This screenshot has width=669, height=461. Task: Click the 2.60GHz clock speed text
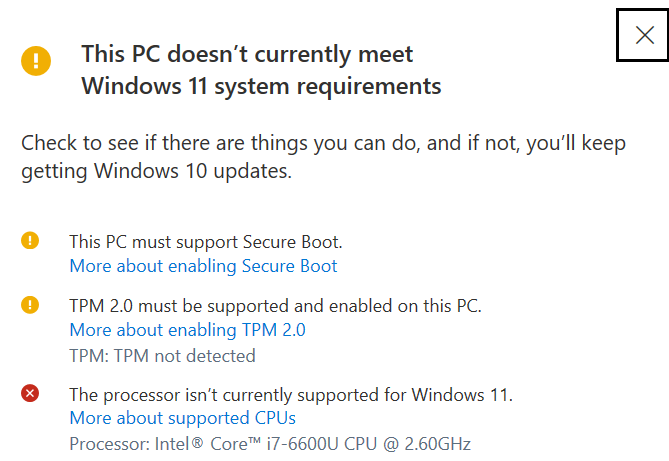coord(438,444)
